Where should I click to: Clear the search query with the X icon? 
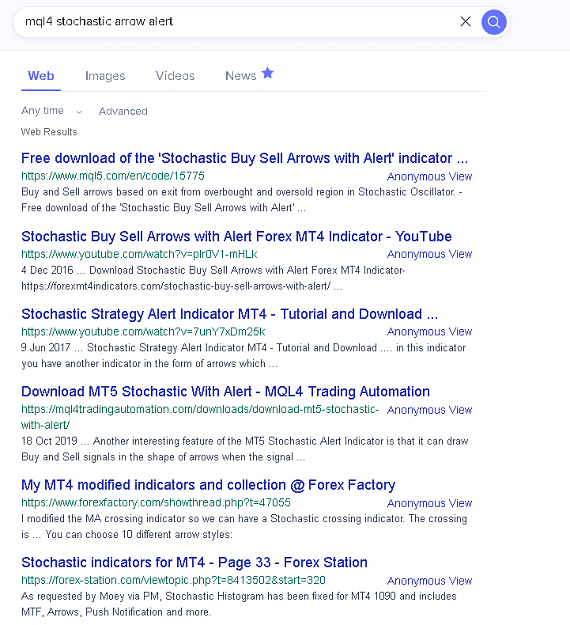tap(466, 22)
